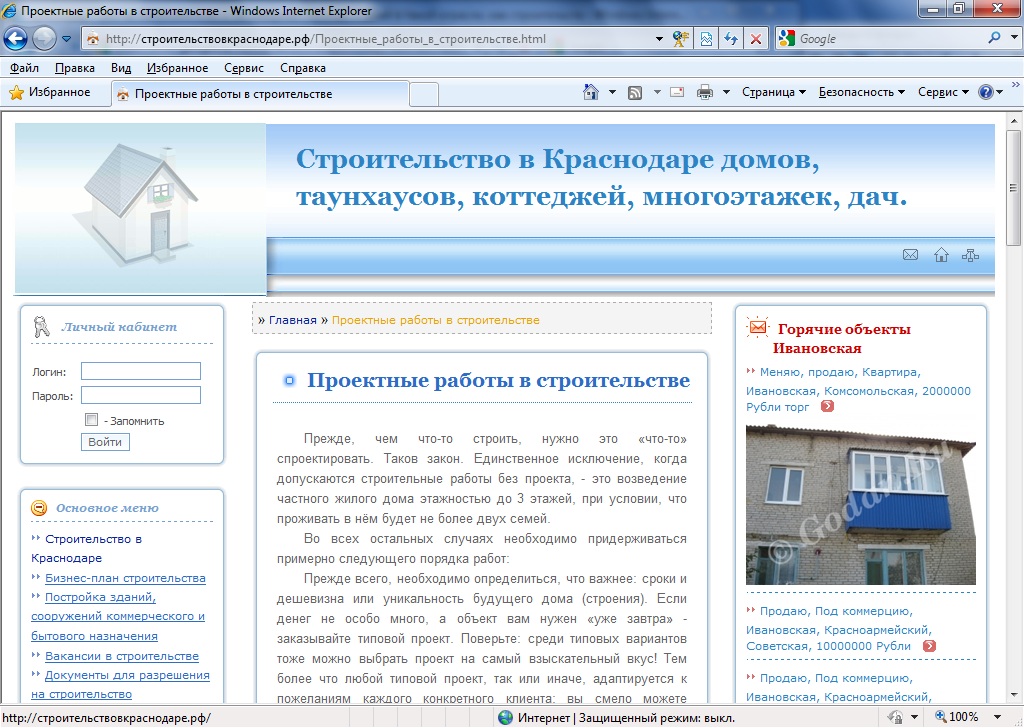Viewport: 1024px width, 728px height.
Task: Click the site header sitemap icon
Action: click(x=970, y=255)
